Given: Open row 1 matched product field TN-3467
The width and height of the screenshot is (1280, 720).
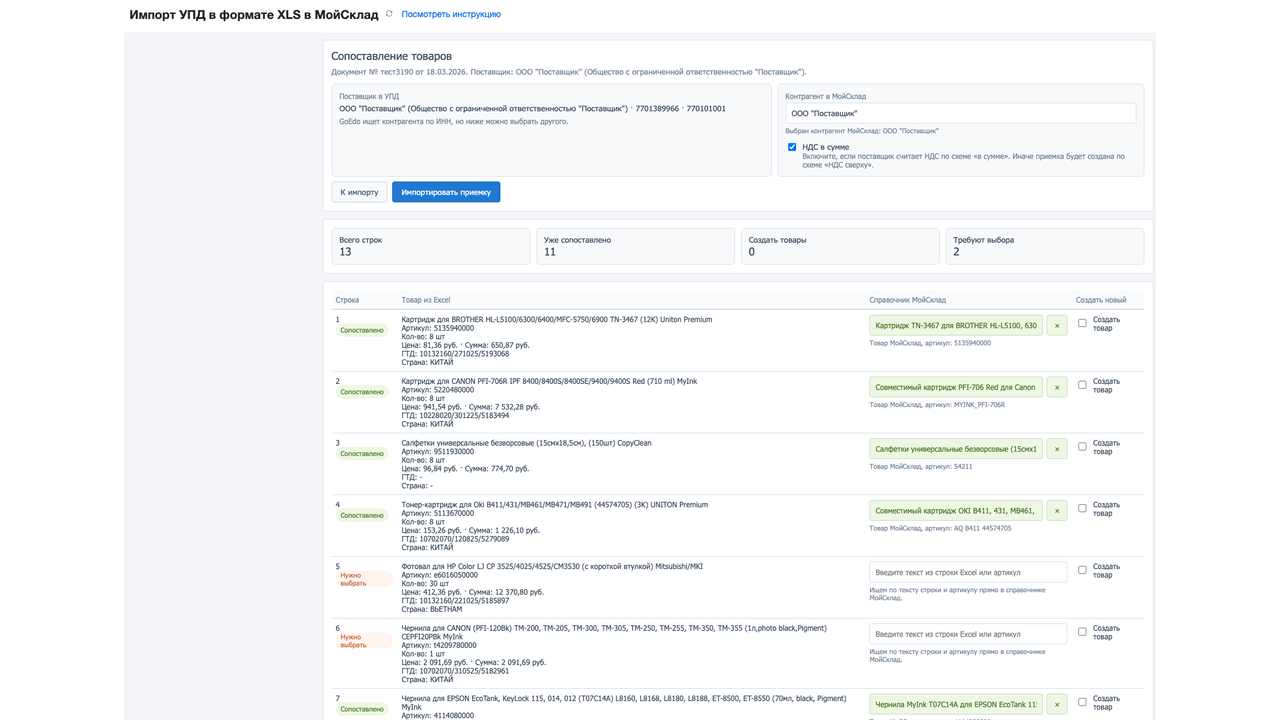Looking at the screenshot, I should [955, 325].
